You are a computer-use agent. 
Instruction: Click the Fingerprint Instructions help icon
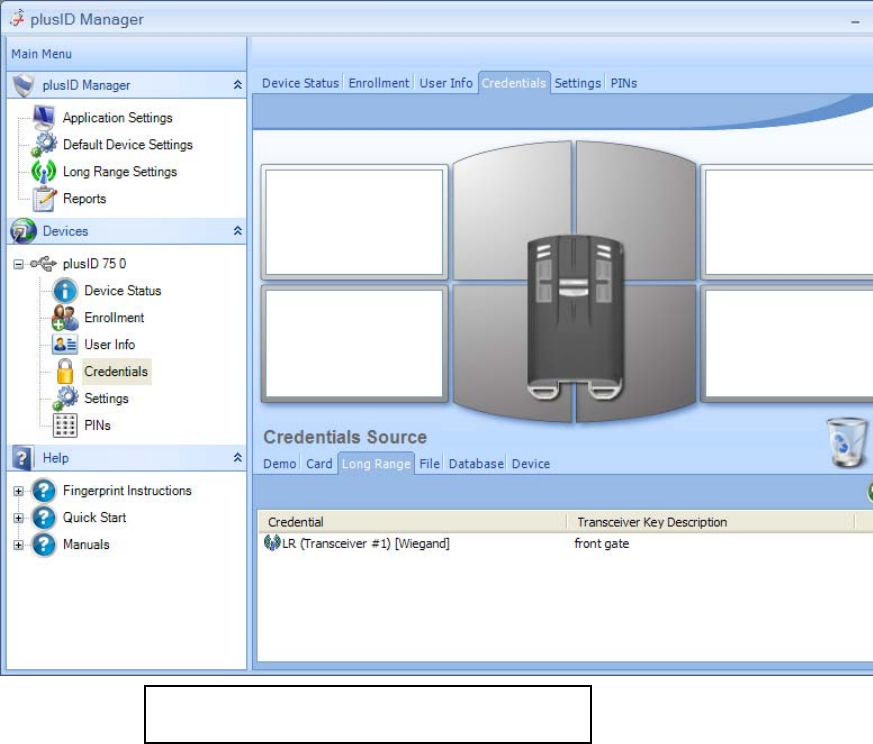[x=43, y=491]
